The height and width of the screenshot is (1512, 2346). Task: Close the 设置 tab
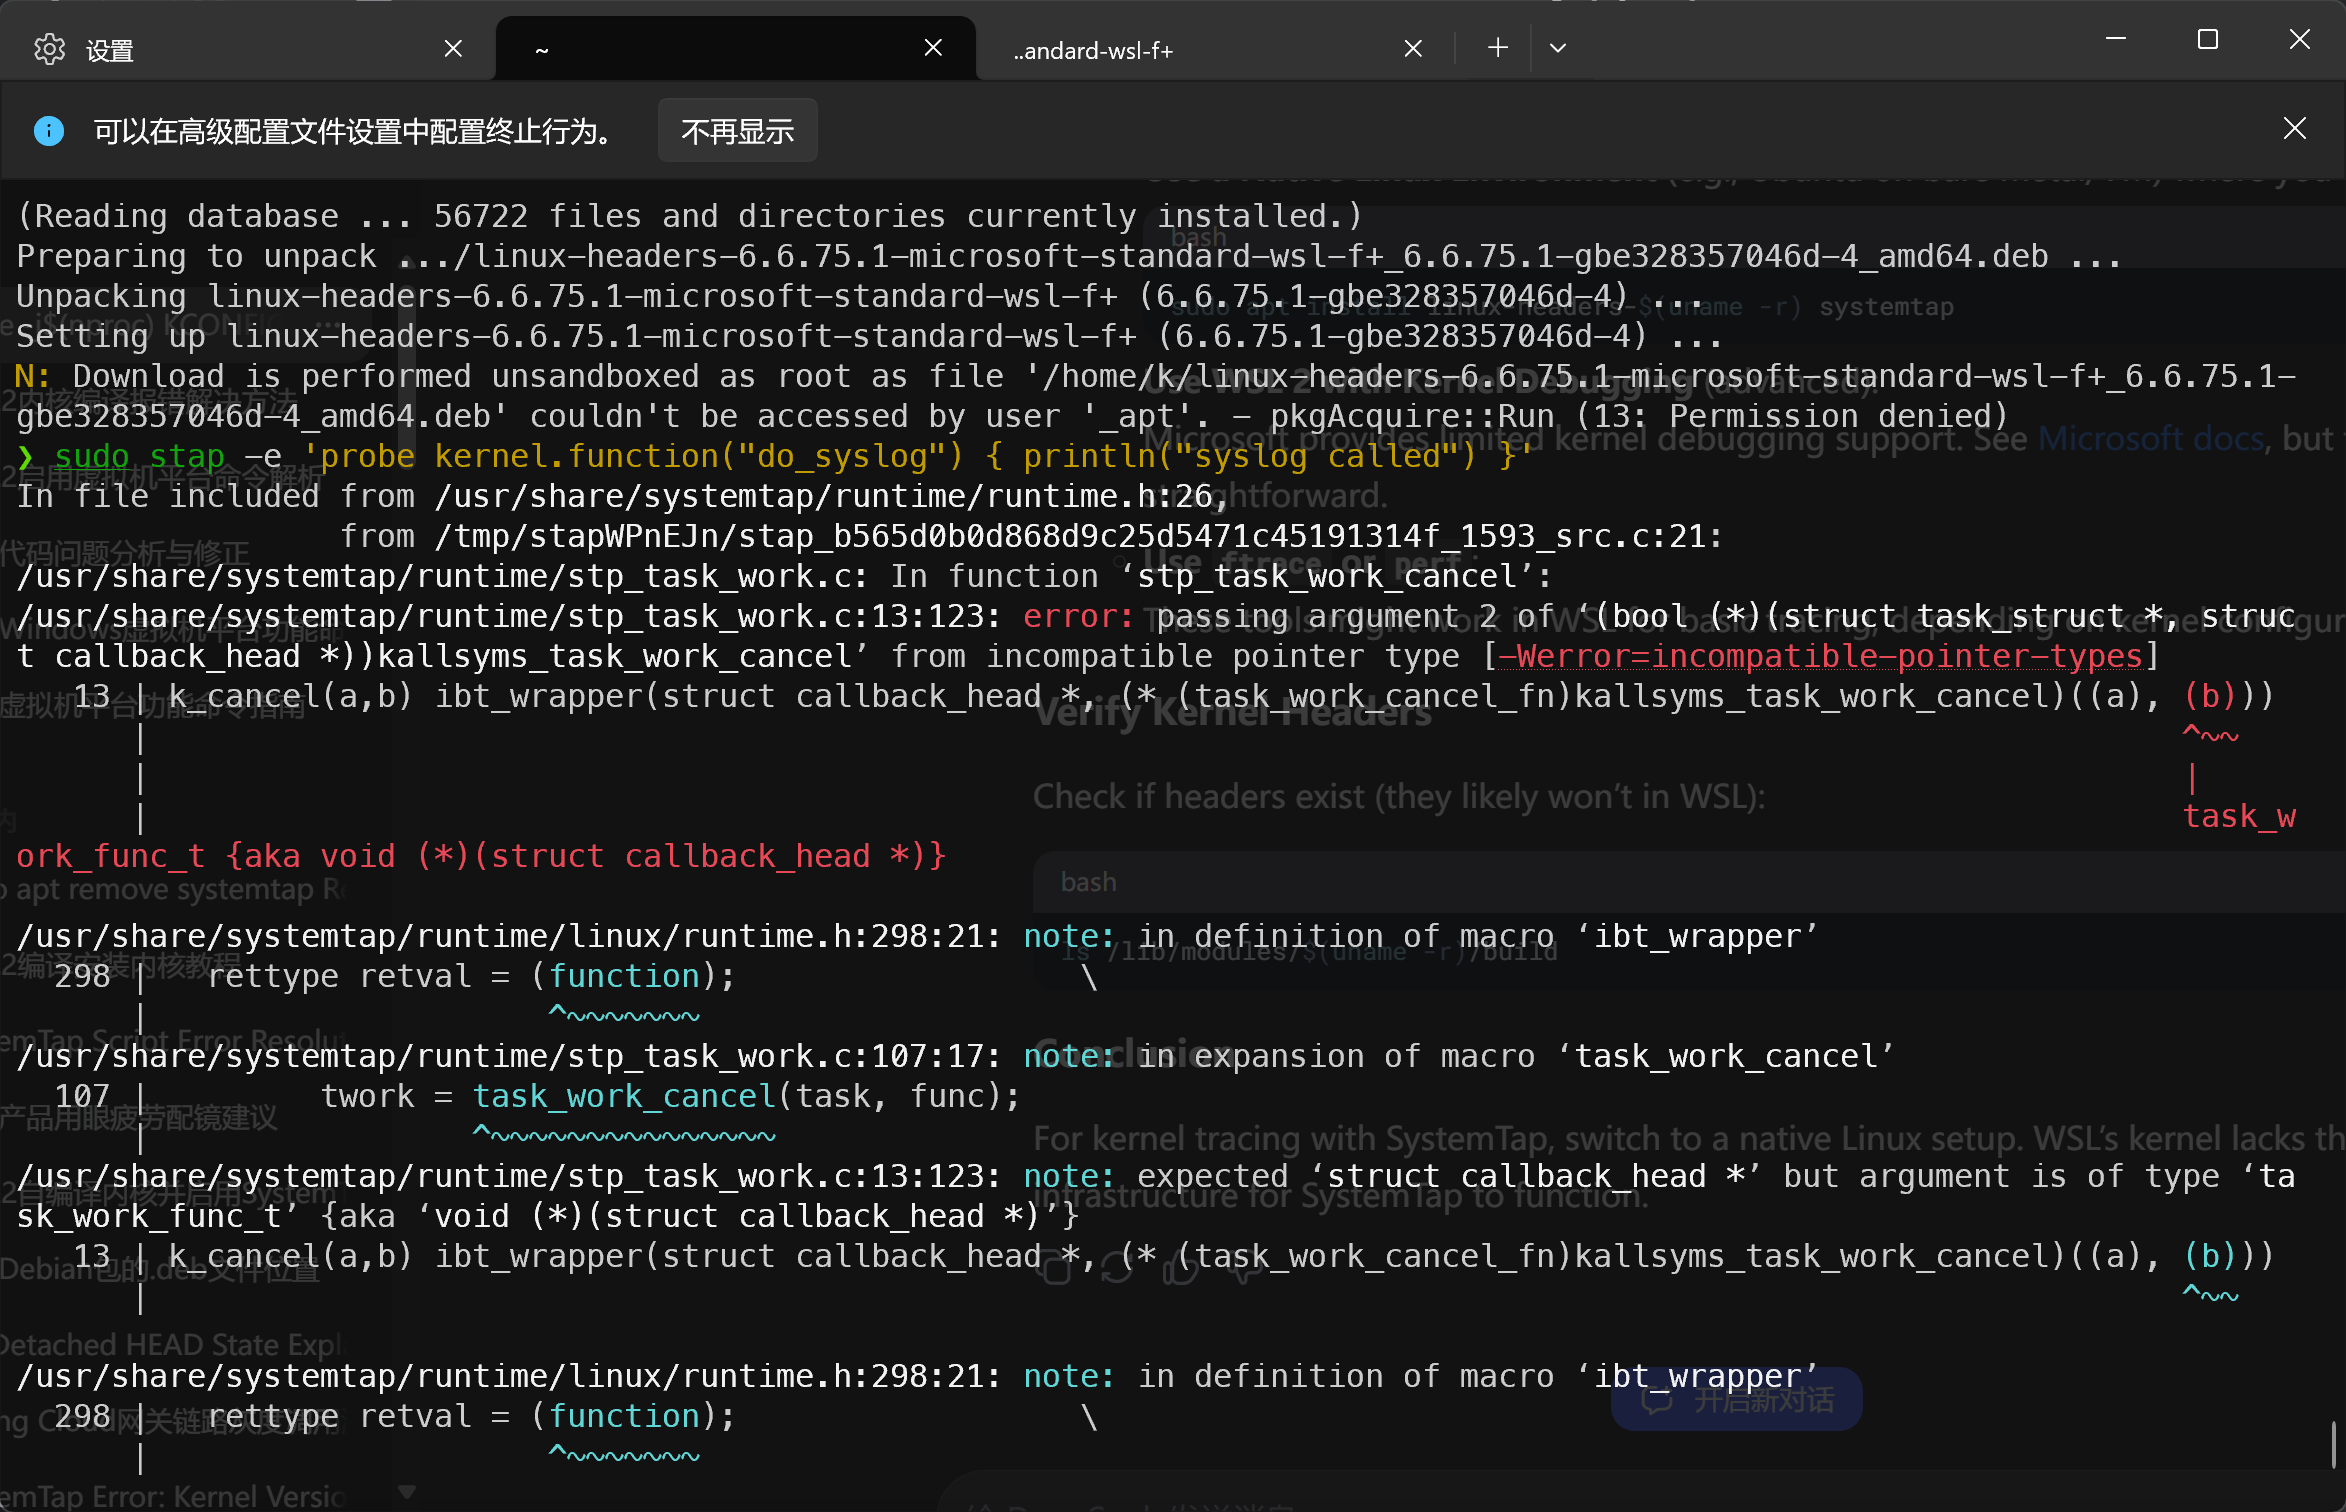(453, 48)
